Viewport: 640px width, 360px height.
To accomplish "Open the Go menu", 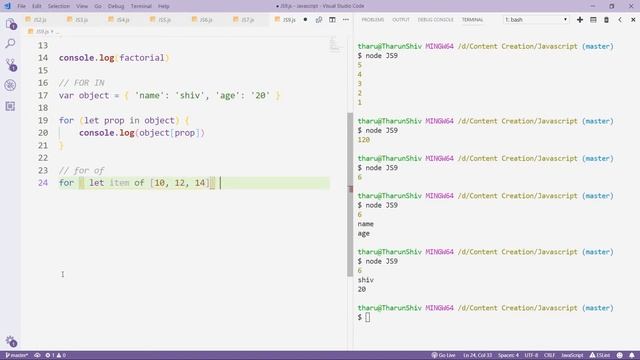I will tap(98, 6).
